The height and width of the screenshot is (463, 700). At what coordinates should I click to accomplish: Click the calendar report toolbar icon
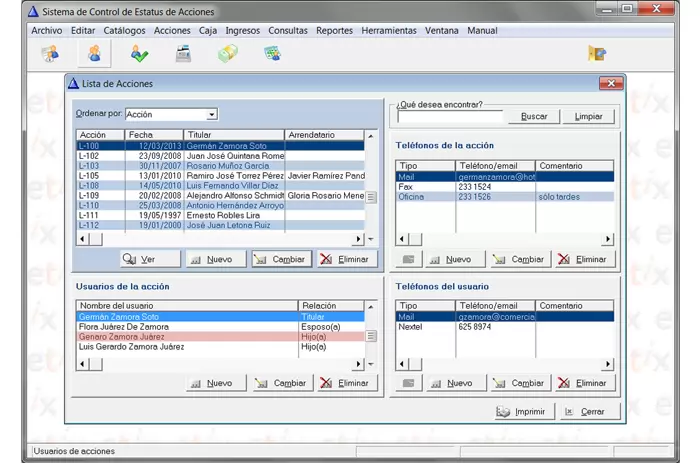click(272, 54)
